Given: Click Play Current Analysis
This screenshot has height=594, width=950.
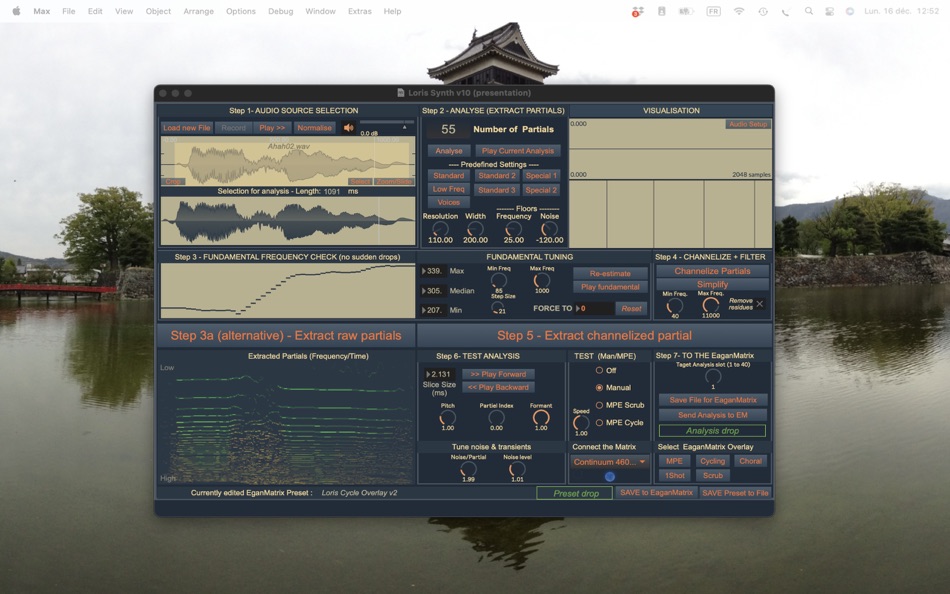Looking at the screenshot, I should pyautogui.click(x=518, y=151).
